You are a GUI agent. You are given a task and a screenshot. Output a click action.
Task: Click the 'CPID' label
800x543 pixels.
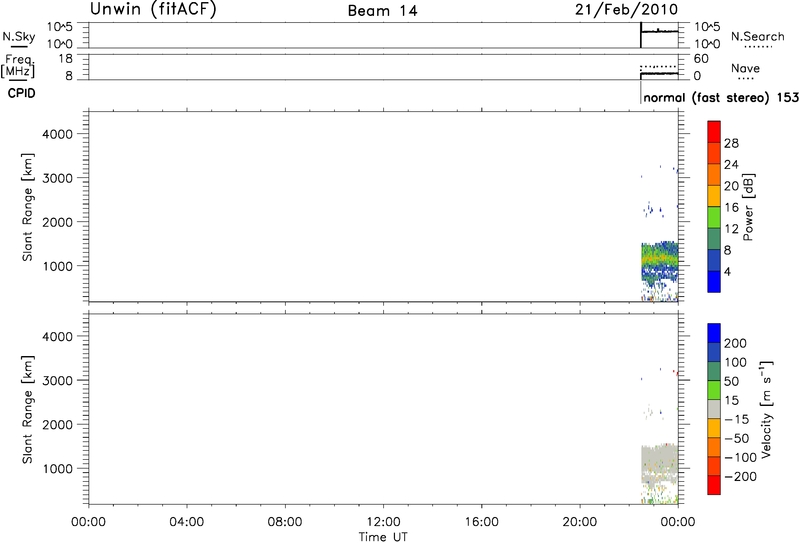[21, 93]
